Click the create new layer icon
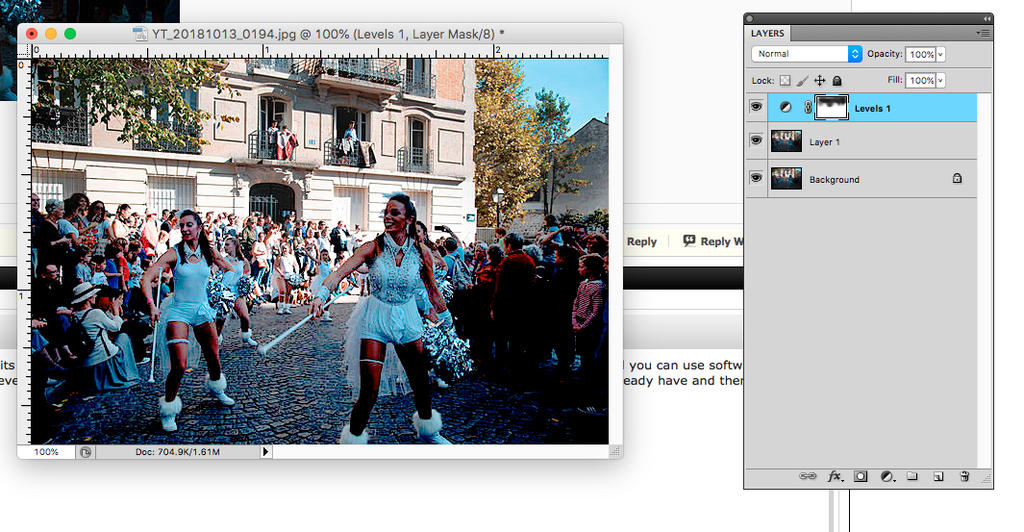The image size is (1024, 532). tap(938, 477)
